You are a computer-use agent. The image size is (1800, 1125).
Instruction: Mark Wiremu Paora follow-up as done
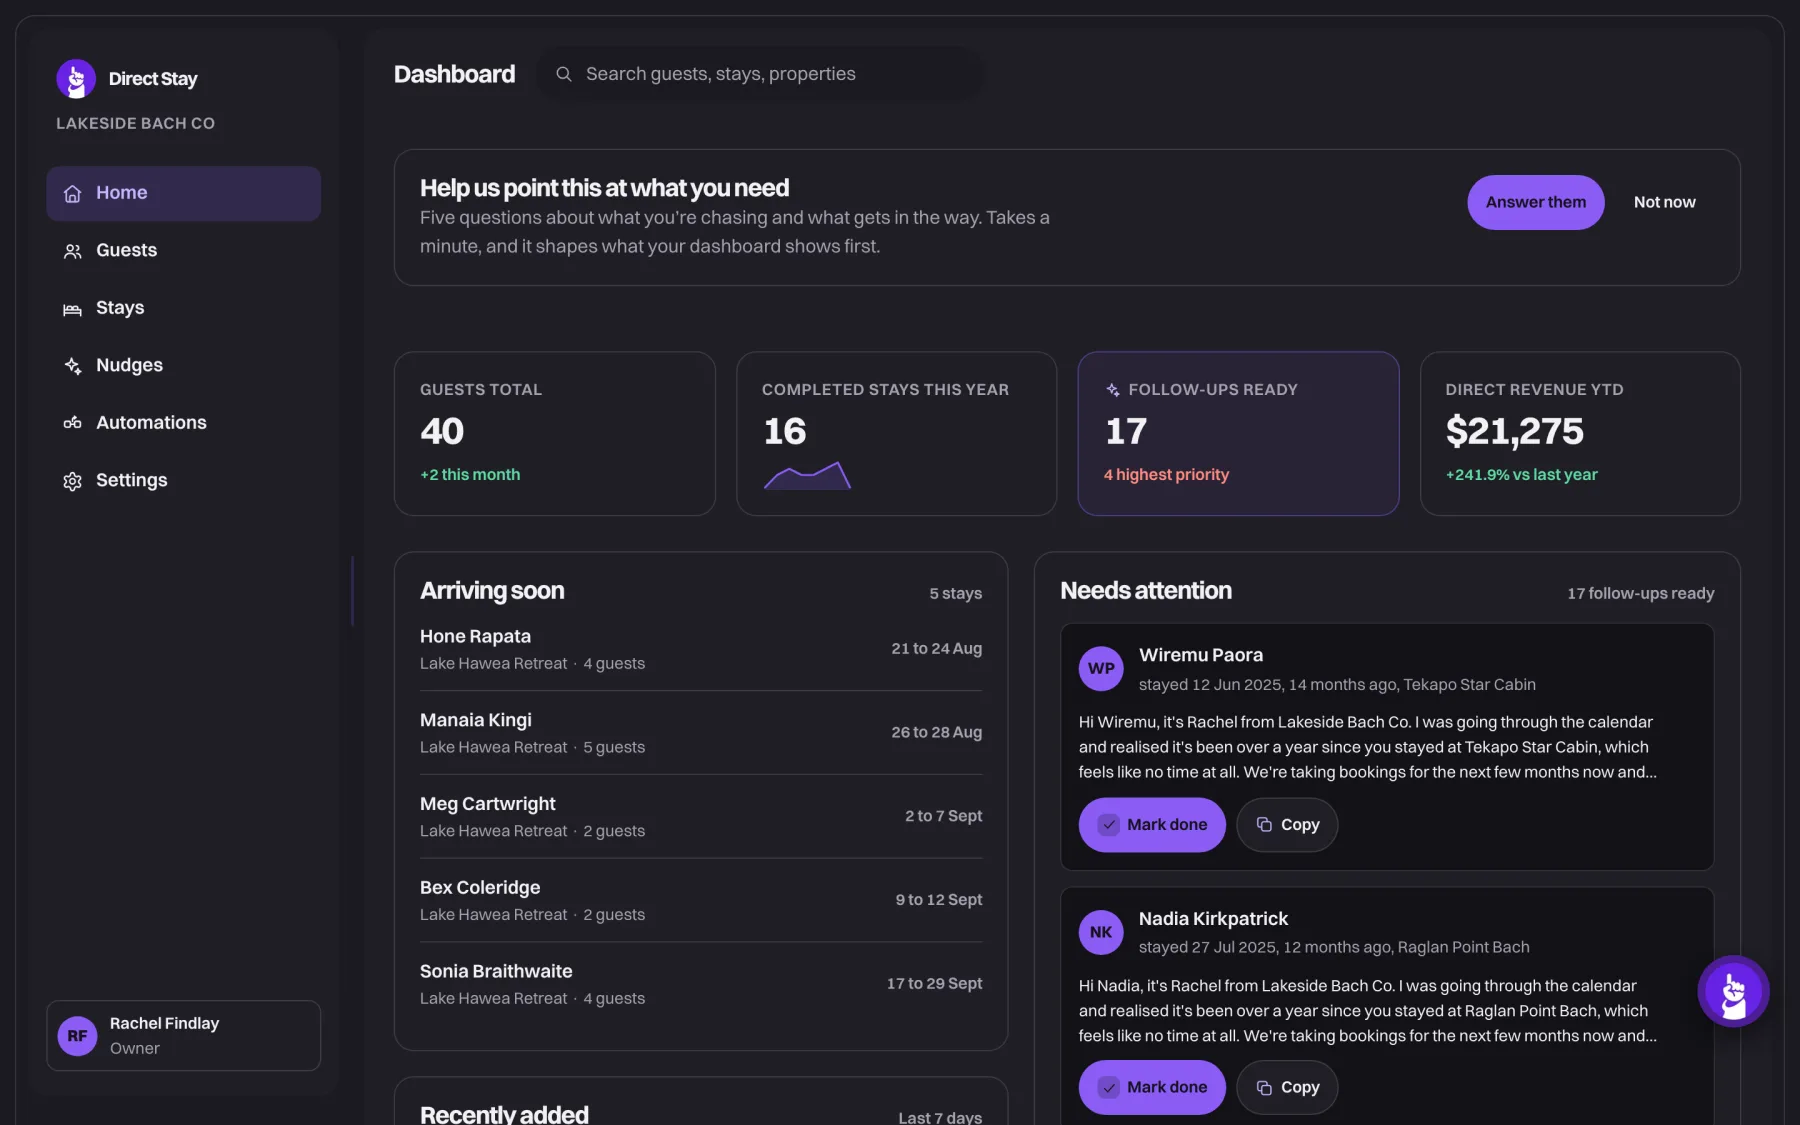click(1152, 825)
